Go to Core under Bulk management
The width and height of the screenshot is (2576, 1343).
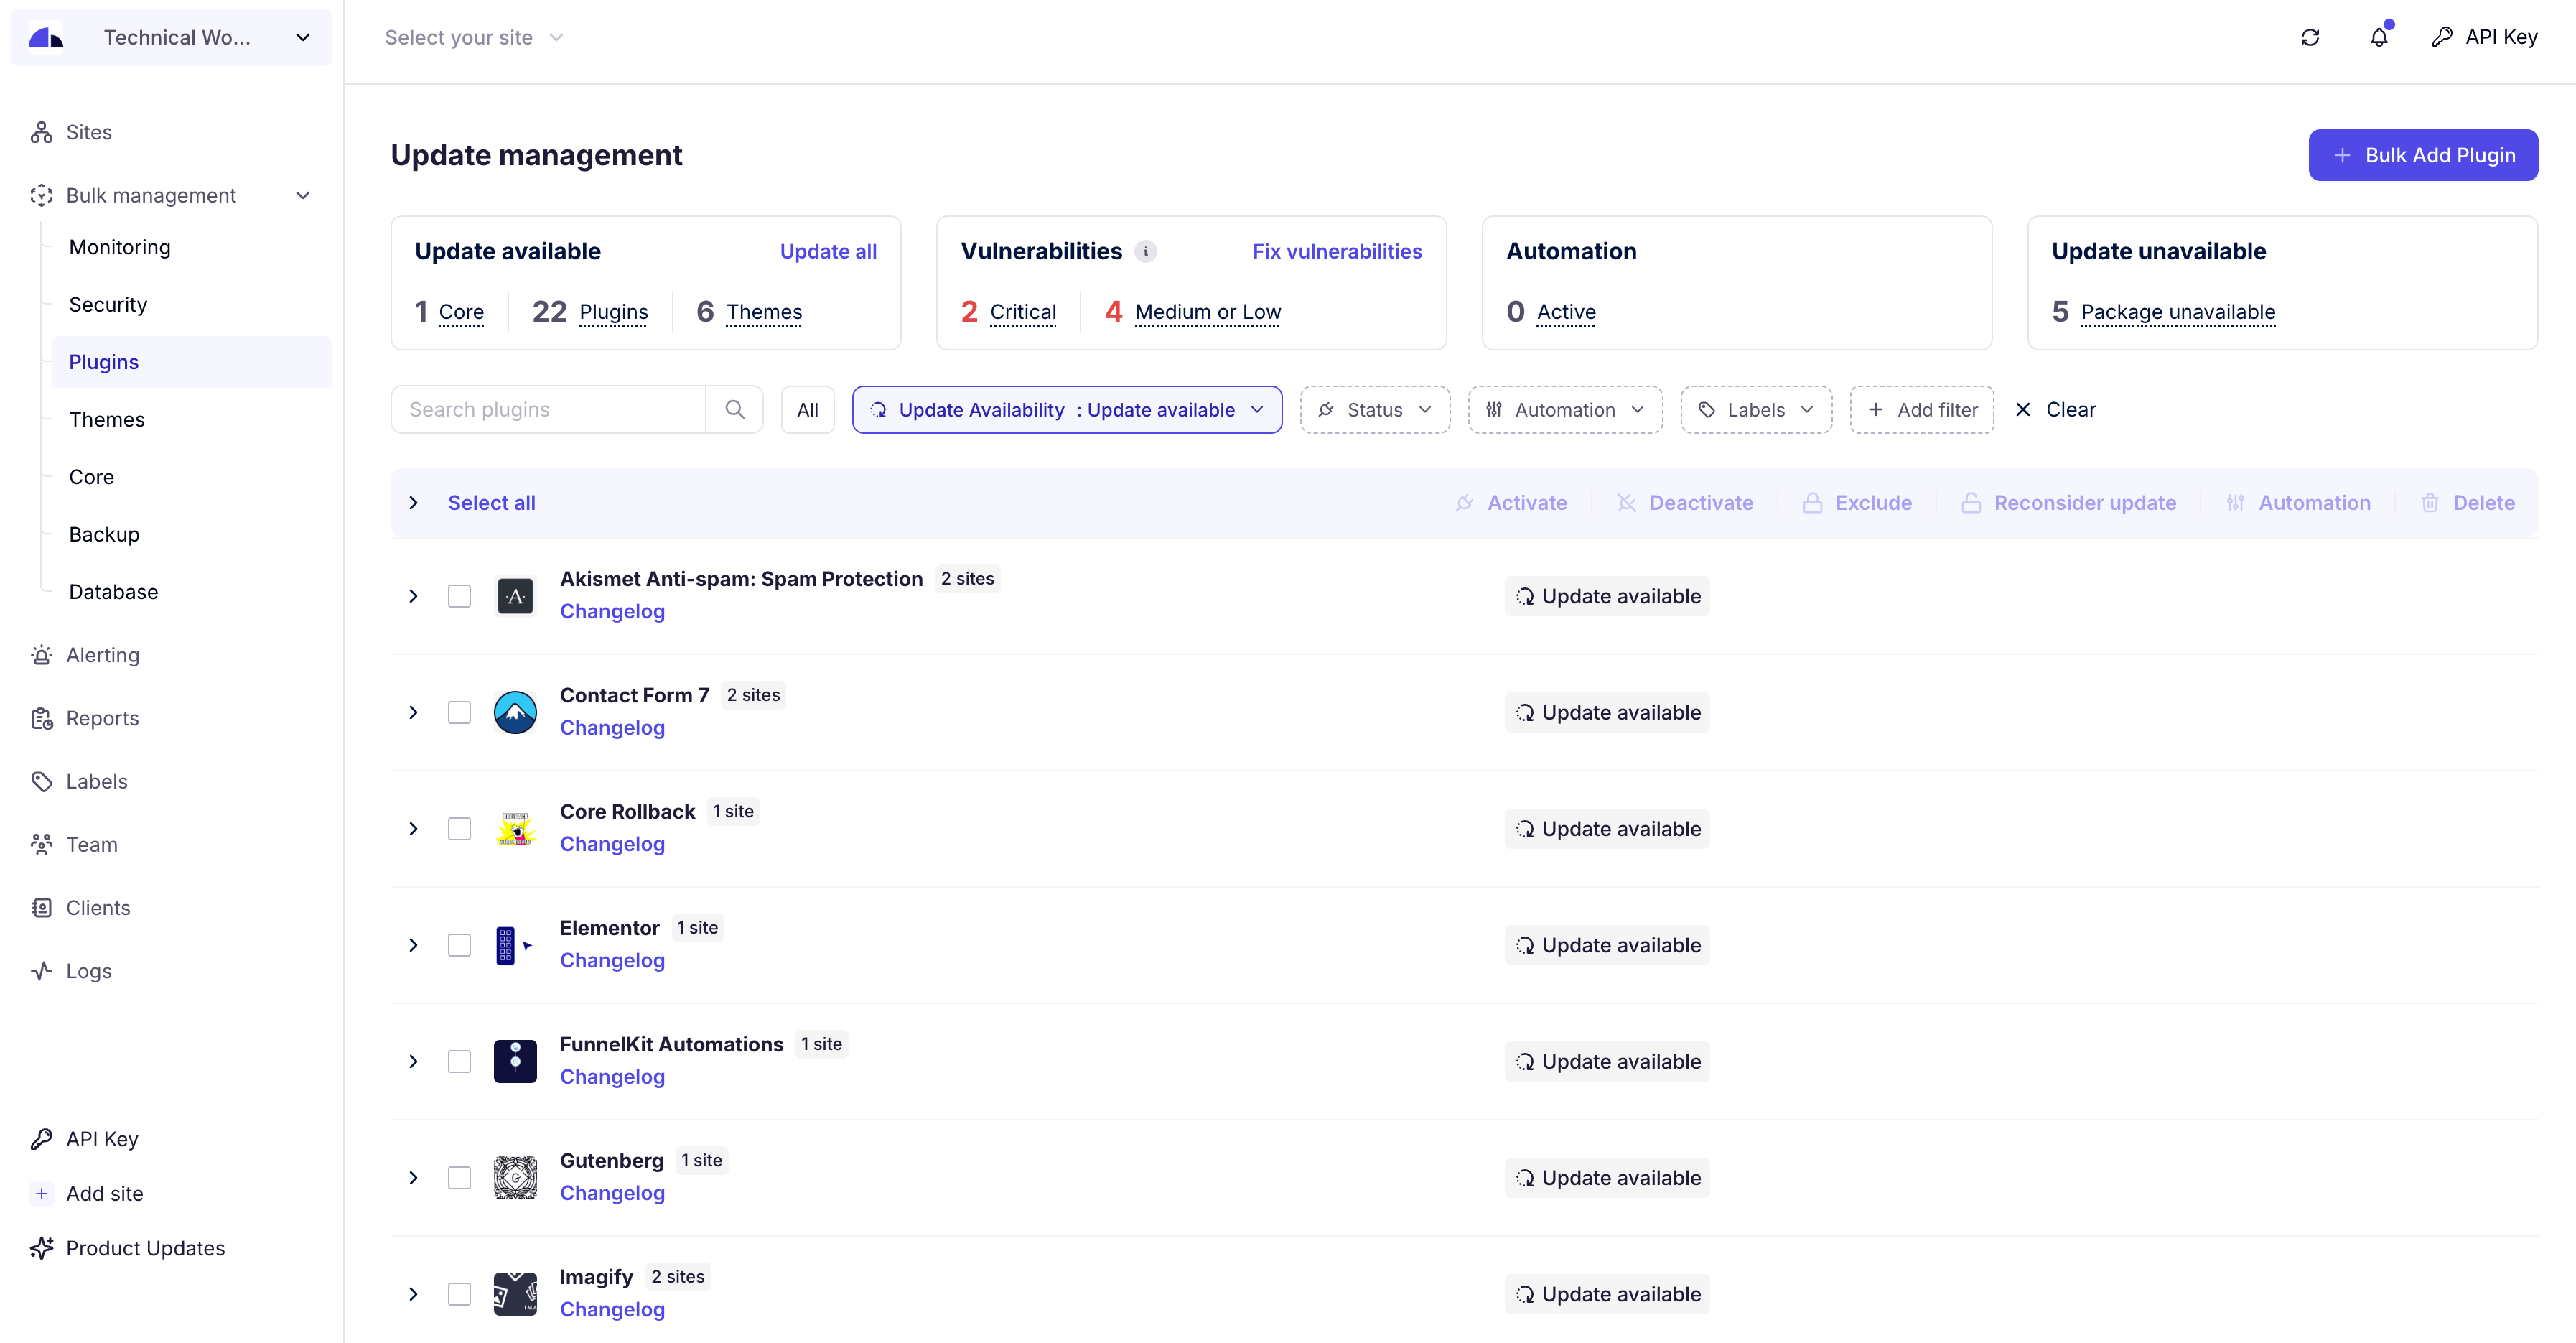(91, 476)
